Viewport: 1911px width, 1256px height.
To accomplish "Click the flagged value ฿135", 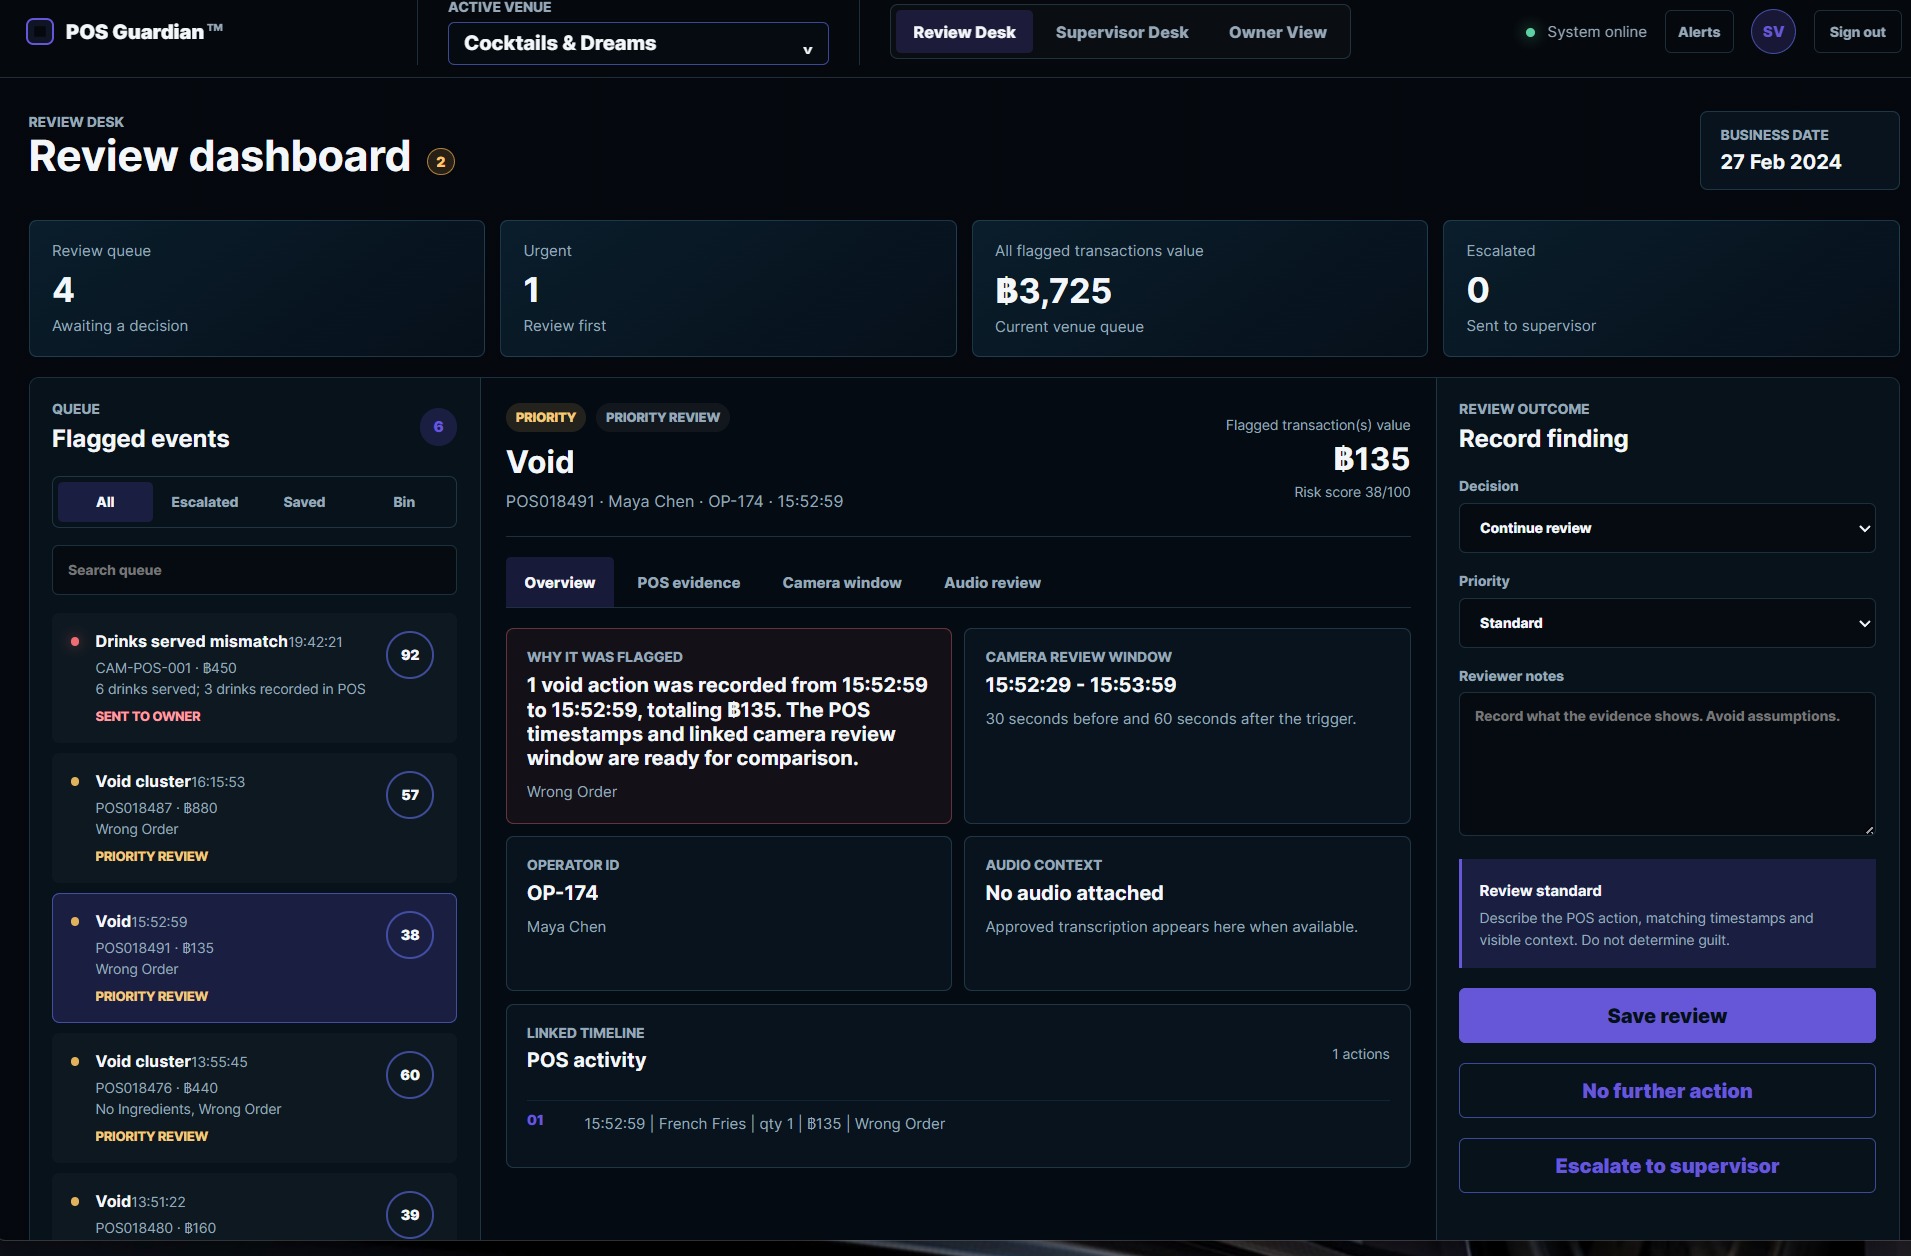I will point(1371,459).
